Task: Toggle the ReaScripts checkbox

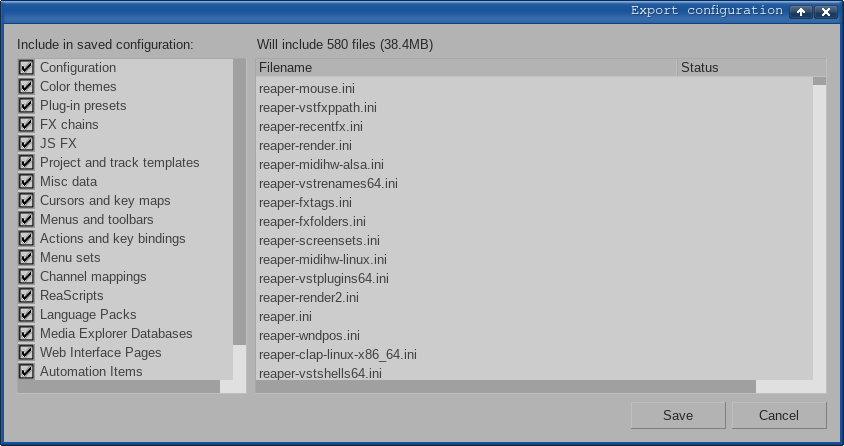Action: (26, 295)
